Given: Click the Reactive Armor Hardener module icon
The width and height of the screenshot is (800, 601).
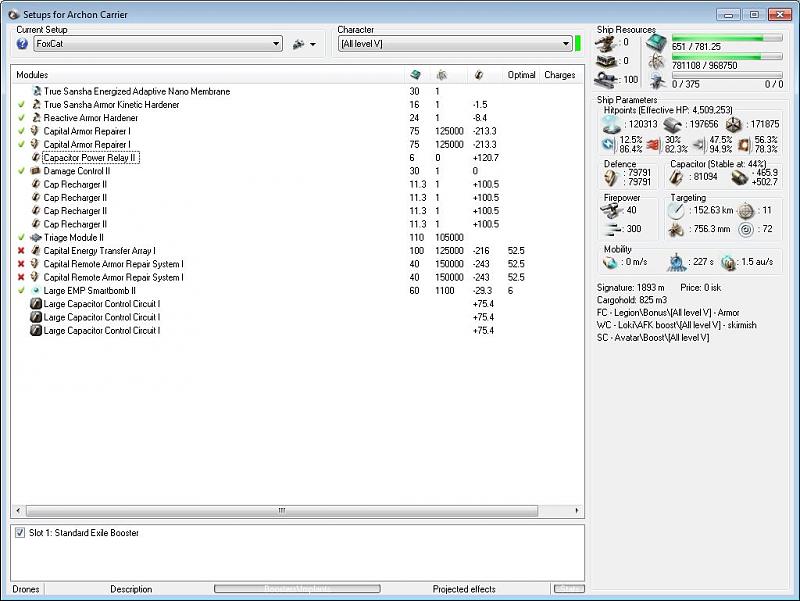Looking at the screenshot, I should [x=36, y=118].
